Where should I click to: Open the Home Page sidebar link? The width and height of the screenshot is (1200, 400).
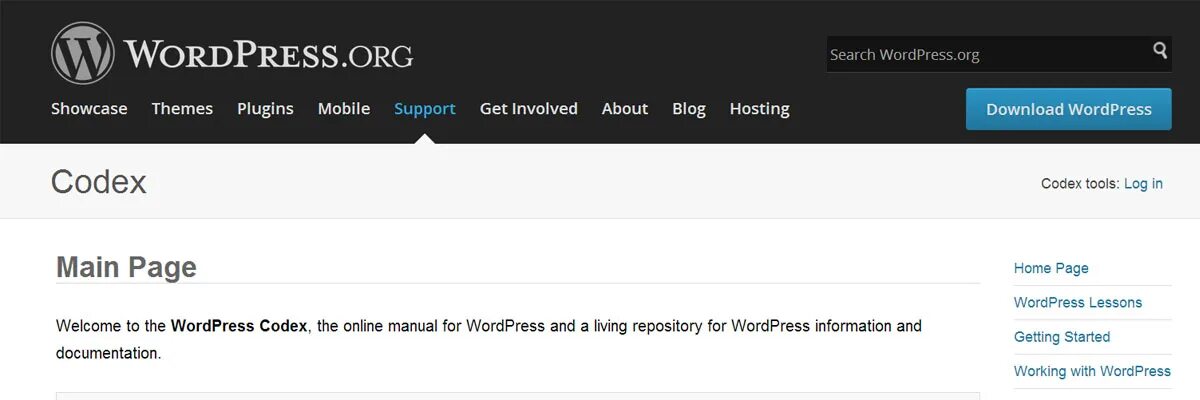1051,268
